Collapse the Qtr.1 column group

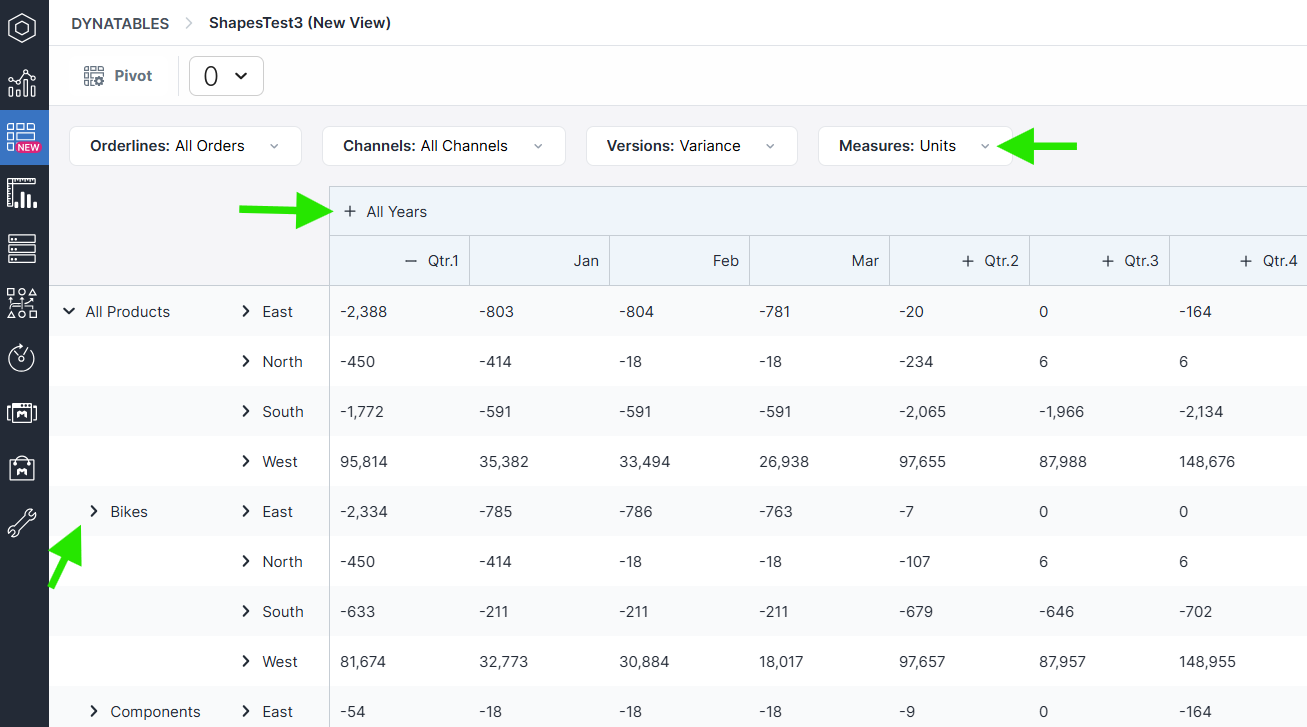[410, 261]
